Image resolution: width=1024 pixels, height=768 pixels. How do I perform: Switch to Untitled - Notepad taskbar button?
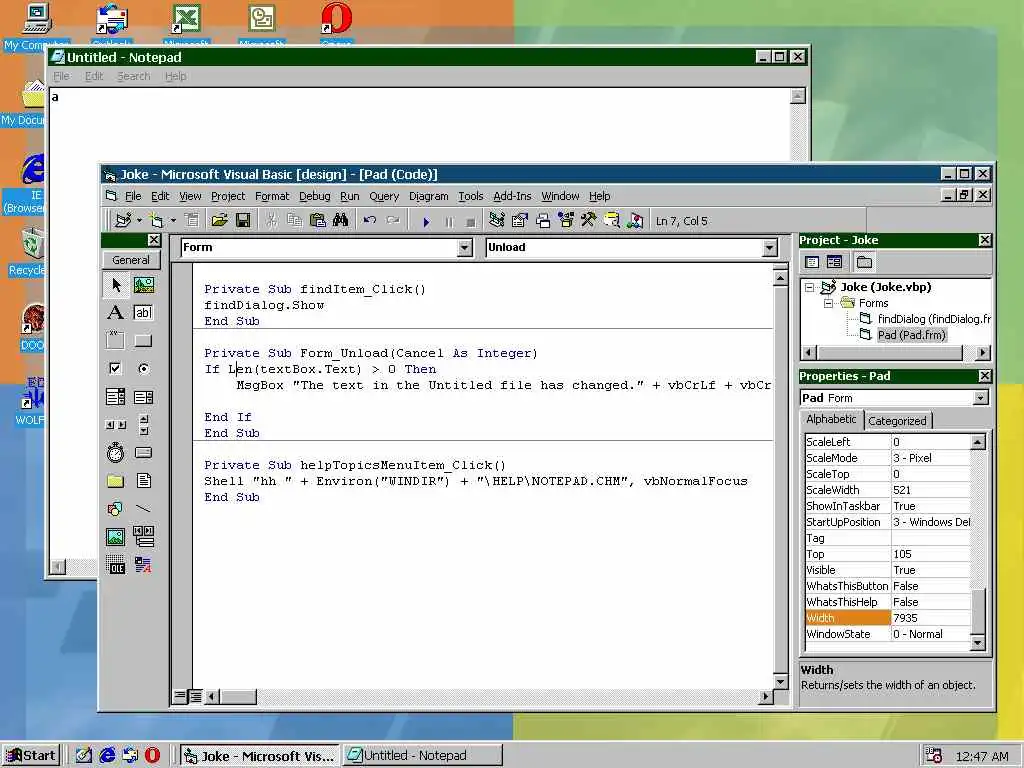pyautogui.click(x=423, y=756)
